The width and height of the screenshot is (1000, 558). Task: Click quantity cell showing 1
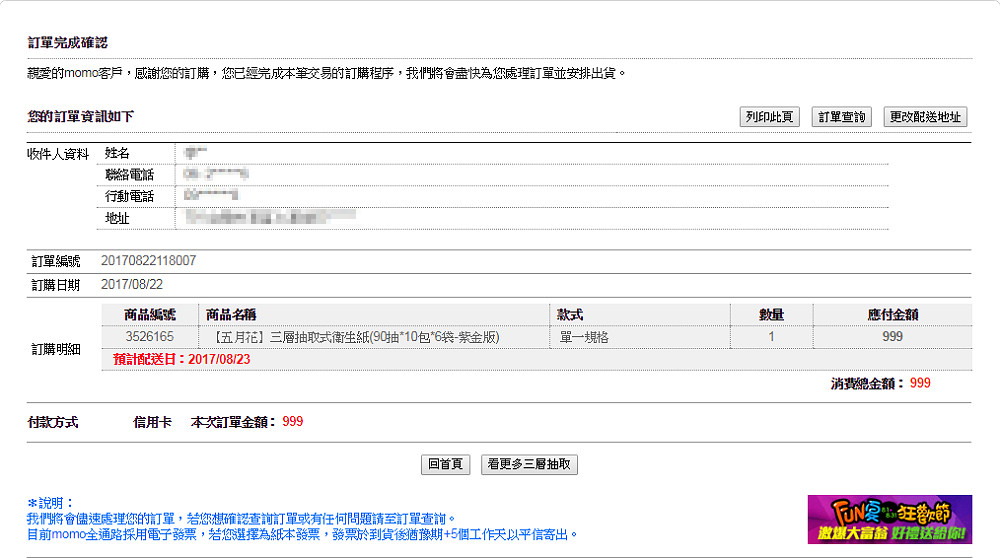click(771, 337)
